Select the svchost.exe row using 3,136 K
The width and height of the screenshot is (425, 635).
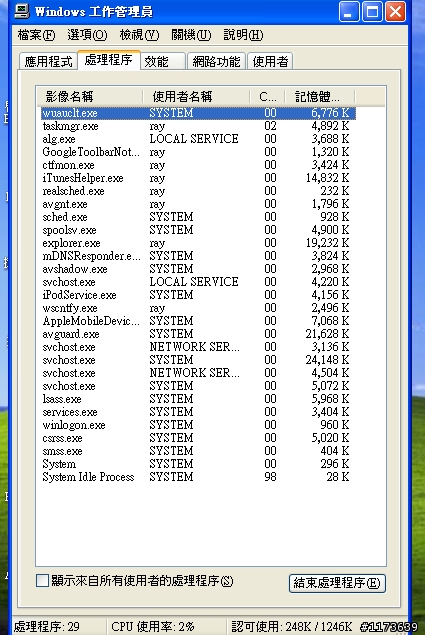coord(198,347)
